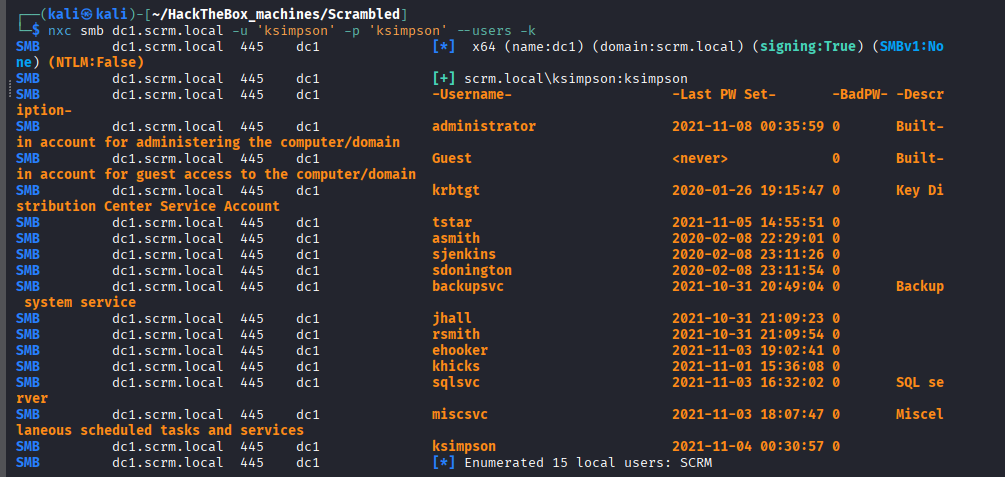Screen dimensions: 1005x477
Task: Click the -Last PW Set- column header
Action: [724, 94]
